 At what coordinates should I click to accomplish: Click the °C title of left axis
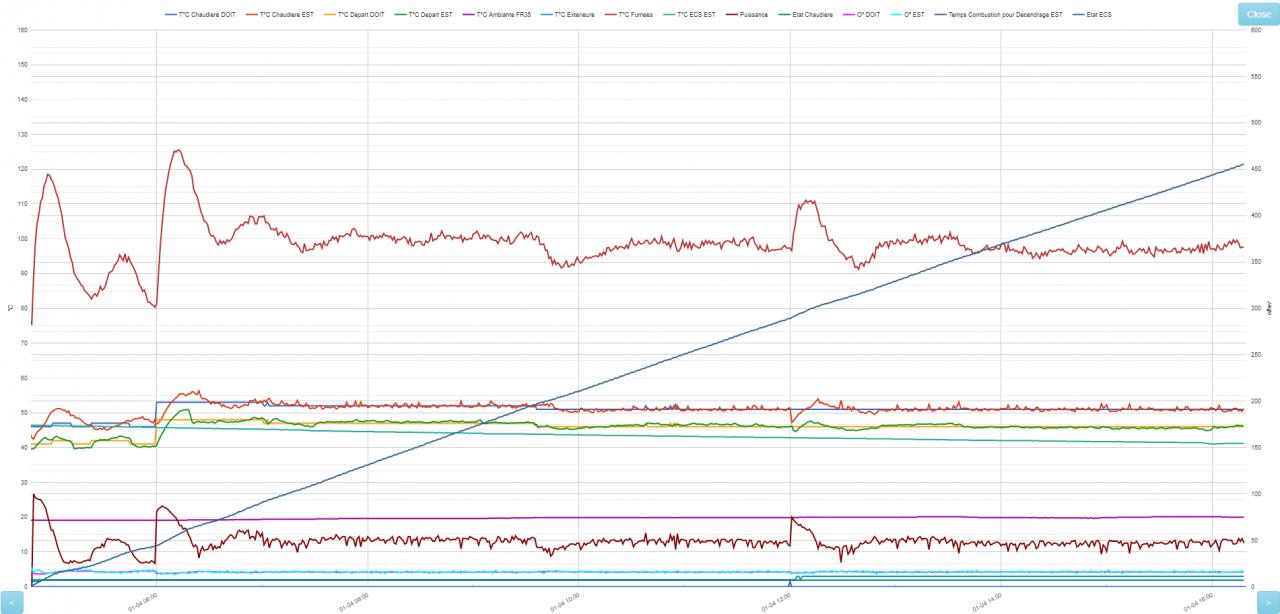(10, 308)
